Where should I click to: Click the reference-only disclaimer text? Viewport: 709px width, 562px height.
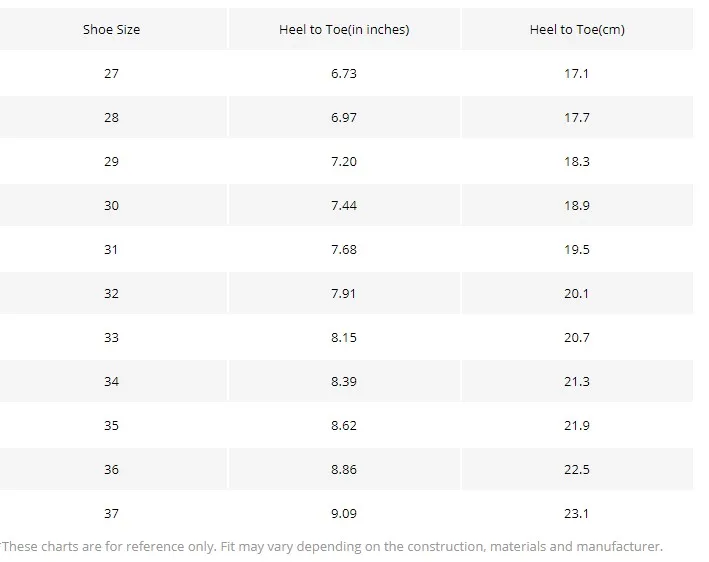pyautogui.click(x=331, y=547)
